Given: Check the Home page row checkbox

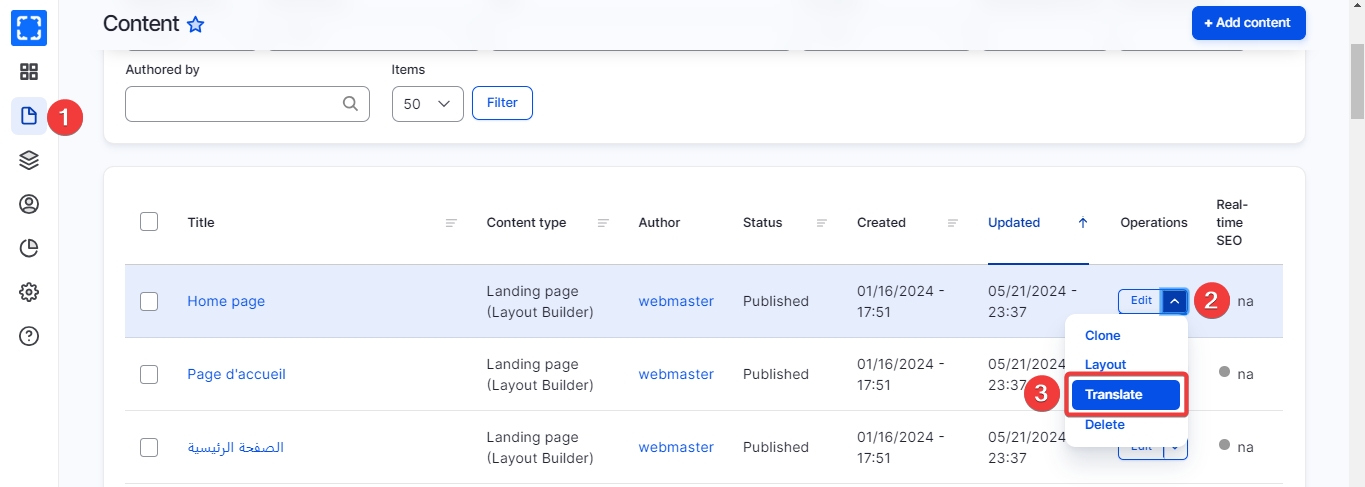Looking at the screenshot, I should click(149, 301).
